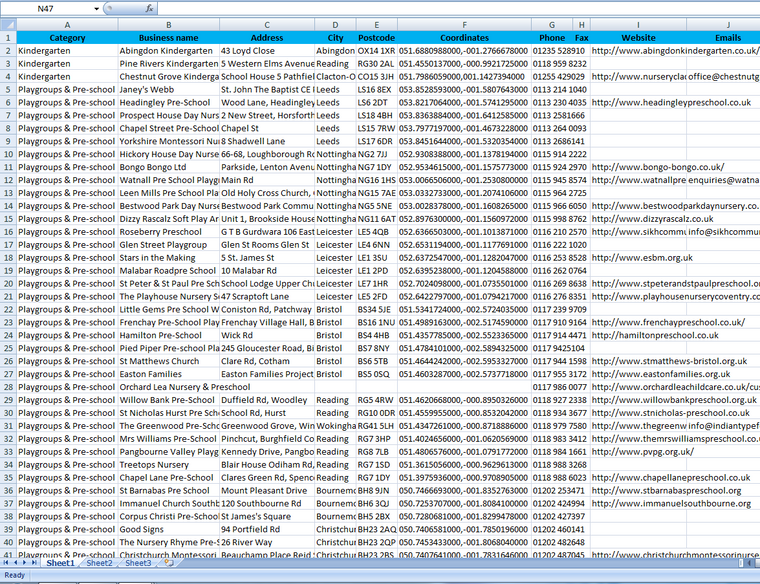The height and width of the screenshot is (584, 760).
Task: Switch to the Sheet1 tab
Action: click(61, 563)
